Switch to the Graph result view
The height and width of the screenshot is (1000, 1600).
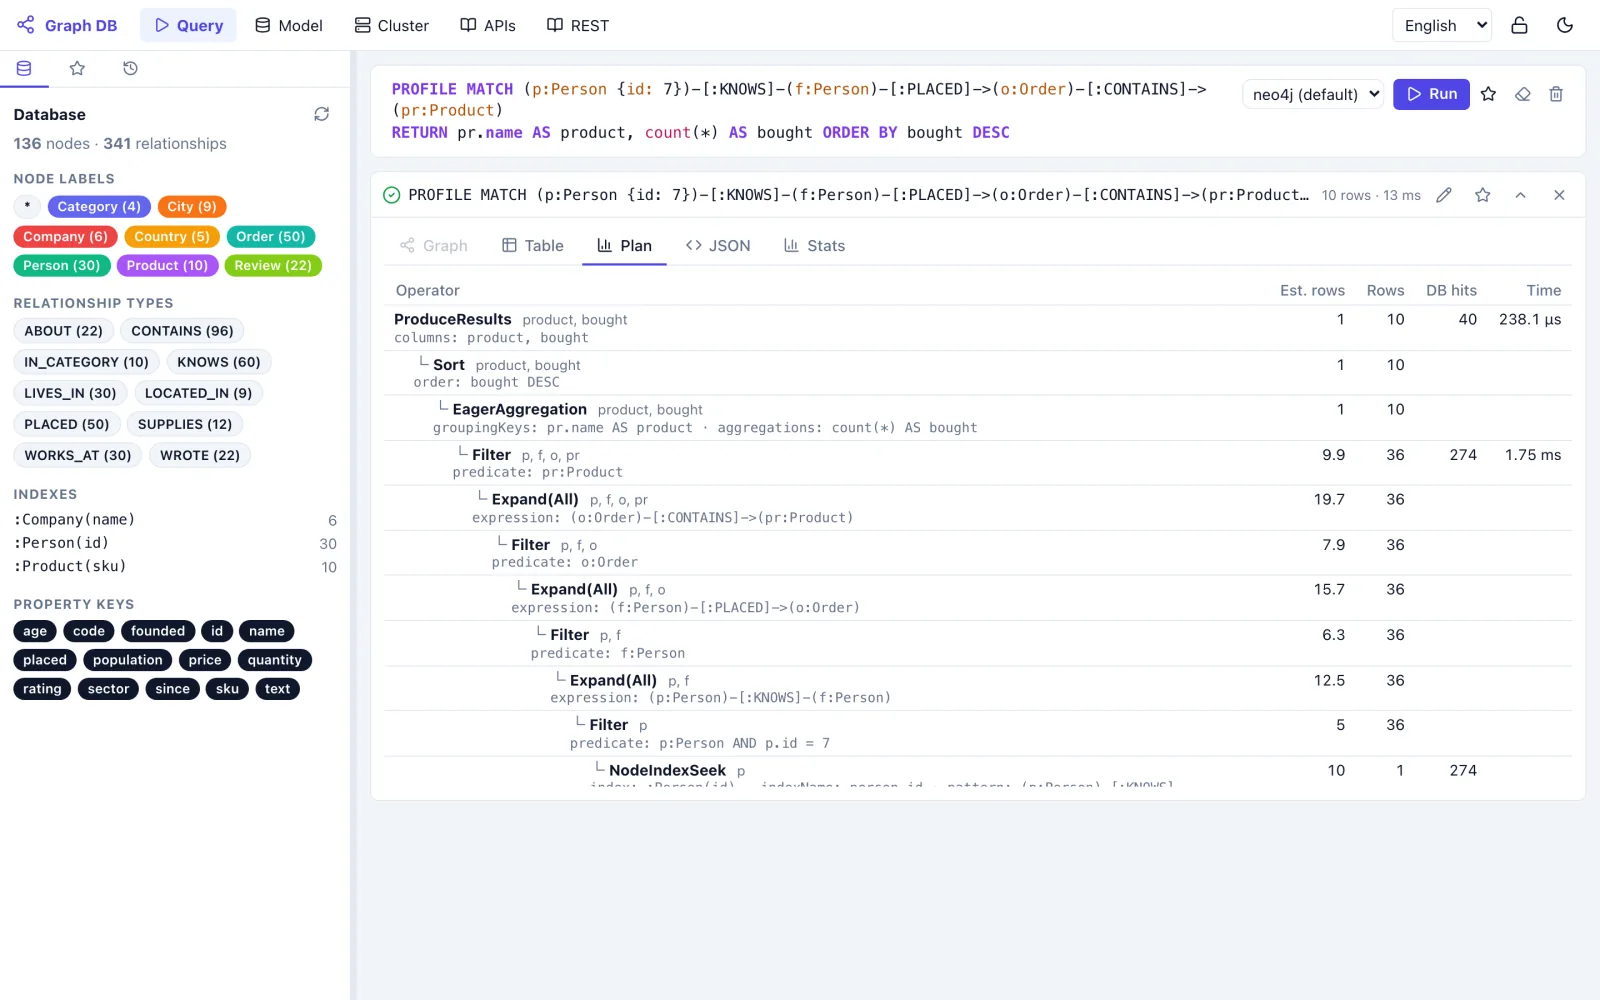(x=434, y=246)
